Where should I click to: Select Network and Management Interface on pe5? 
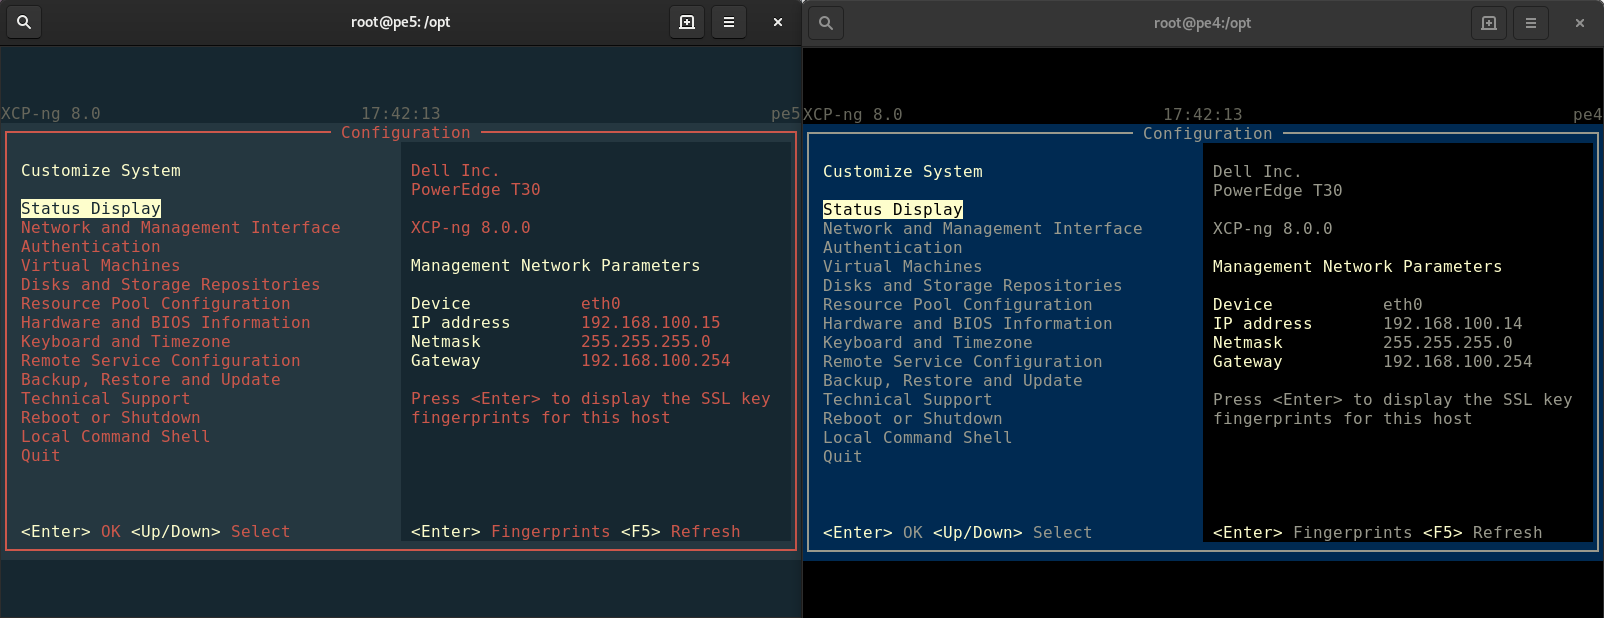[x=181, y=227]
